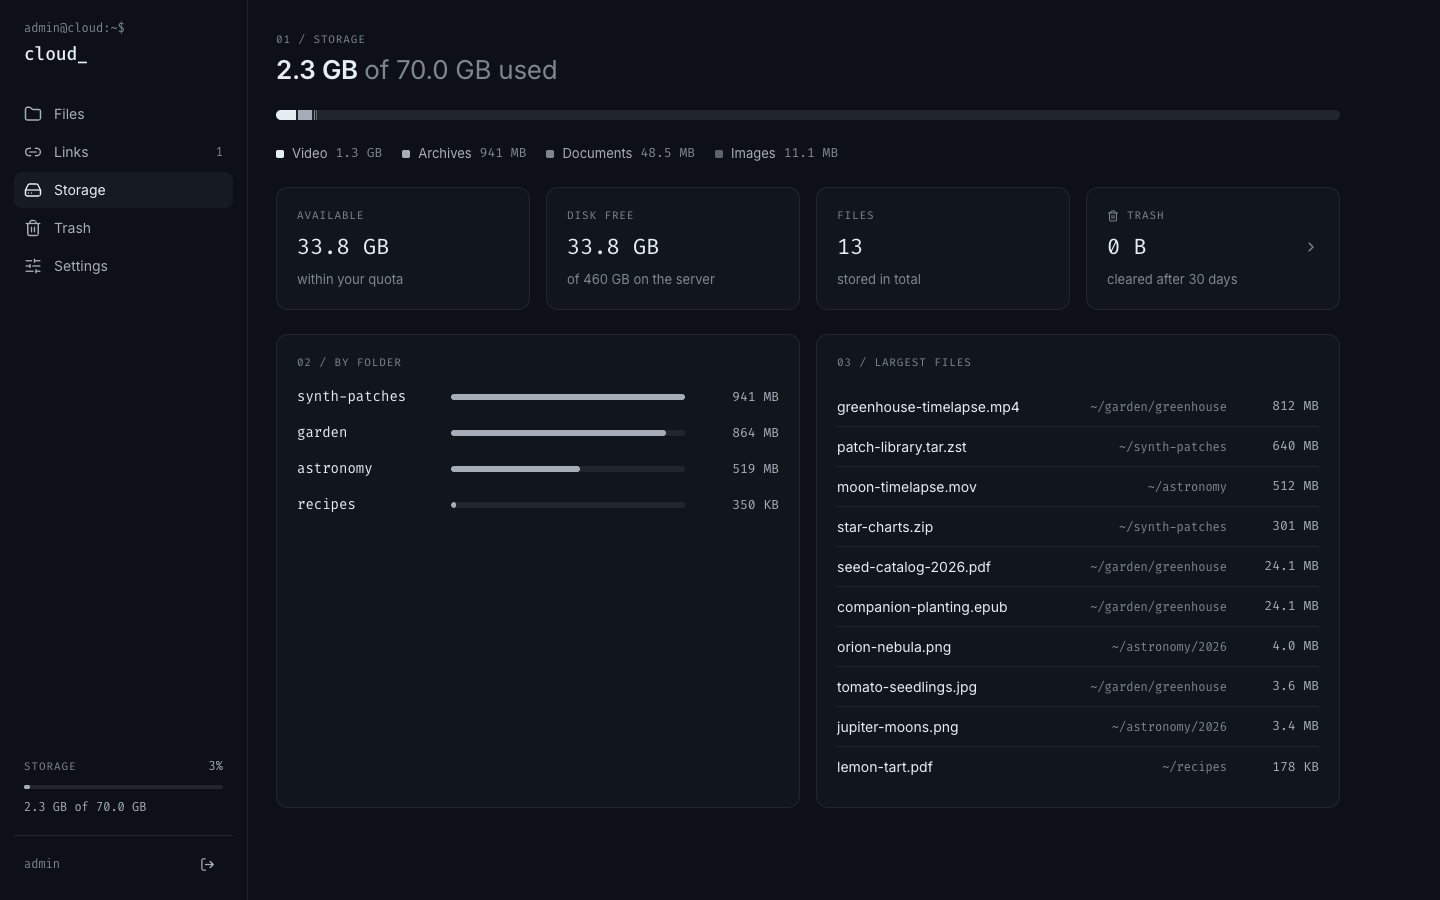The height and width of the screenshot is (900, 1440).
Task: Click the Storage drive icon
Action: [x=33, y=190]
